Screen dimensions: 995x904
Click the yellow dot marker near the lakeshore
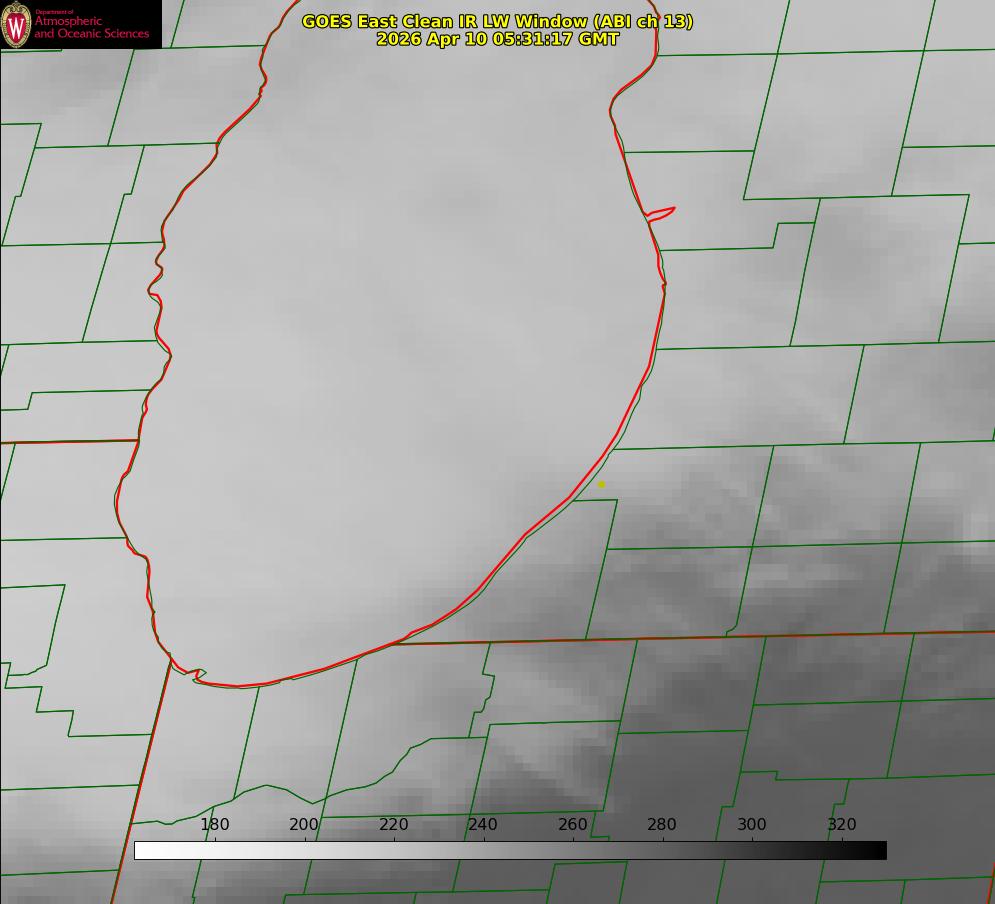pos(601,485)
